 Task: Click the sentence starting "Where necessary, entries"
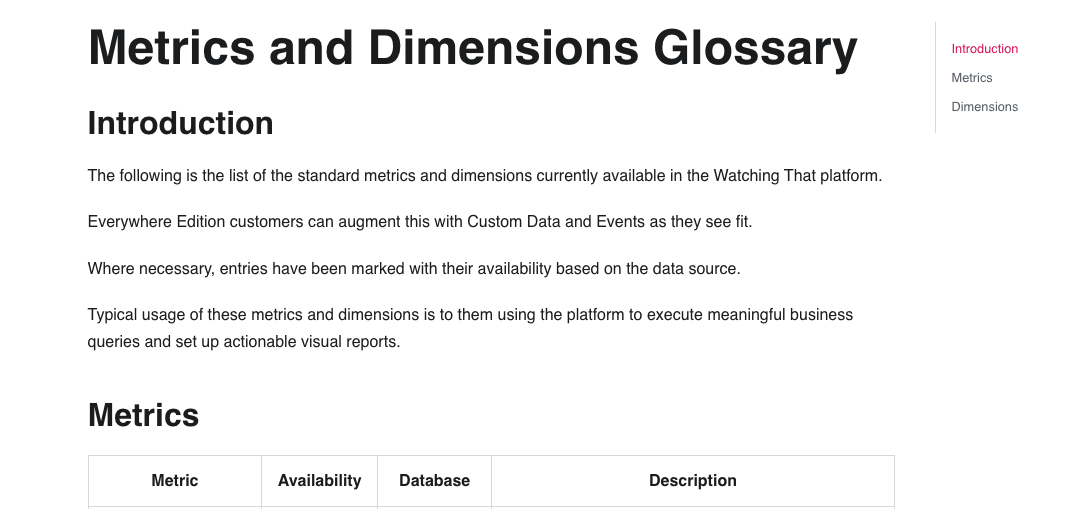[414, 269]
